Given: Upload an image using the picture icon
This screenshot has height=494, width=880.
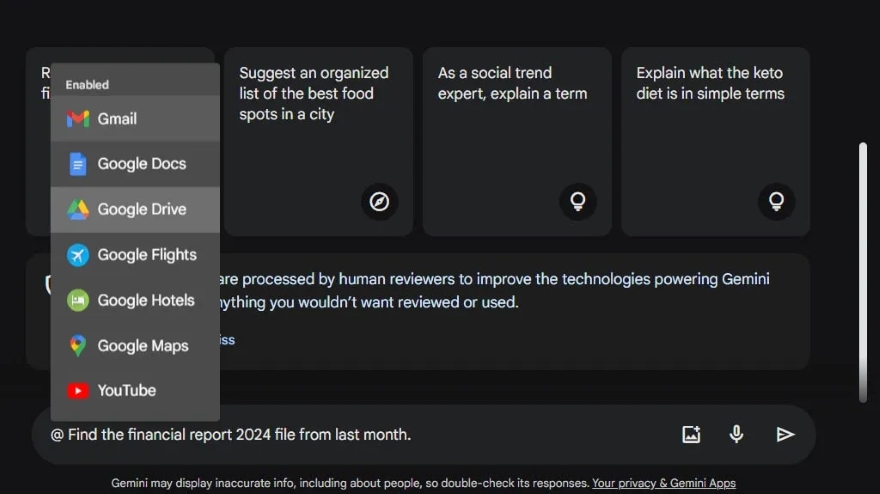Looking at the screenshot, I should point(691,434).
